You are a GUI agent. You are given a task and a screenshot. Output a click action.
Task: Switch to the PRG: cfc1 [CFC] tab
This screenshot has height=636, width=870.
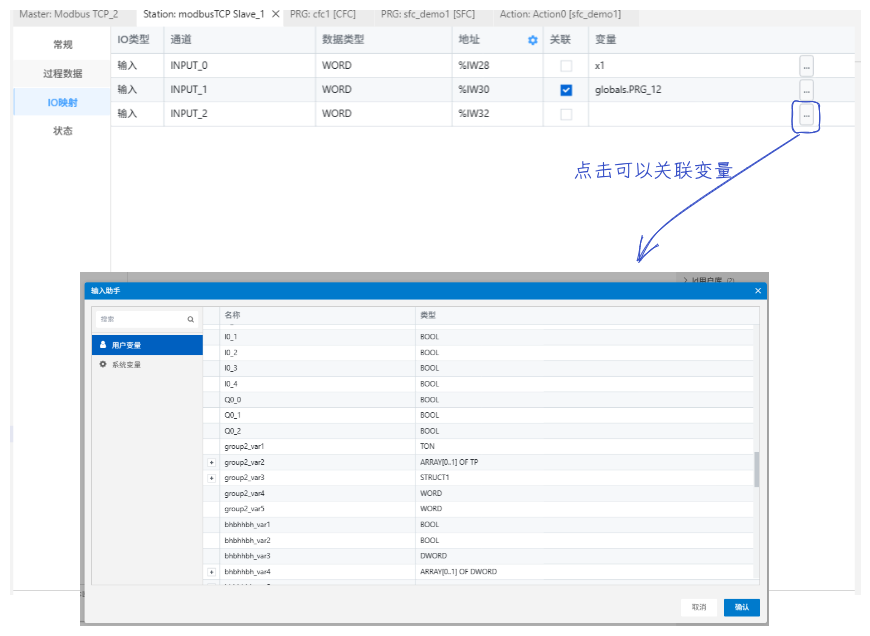[x=323, y=14]
